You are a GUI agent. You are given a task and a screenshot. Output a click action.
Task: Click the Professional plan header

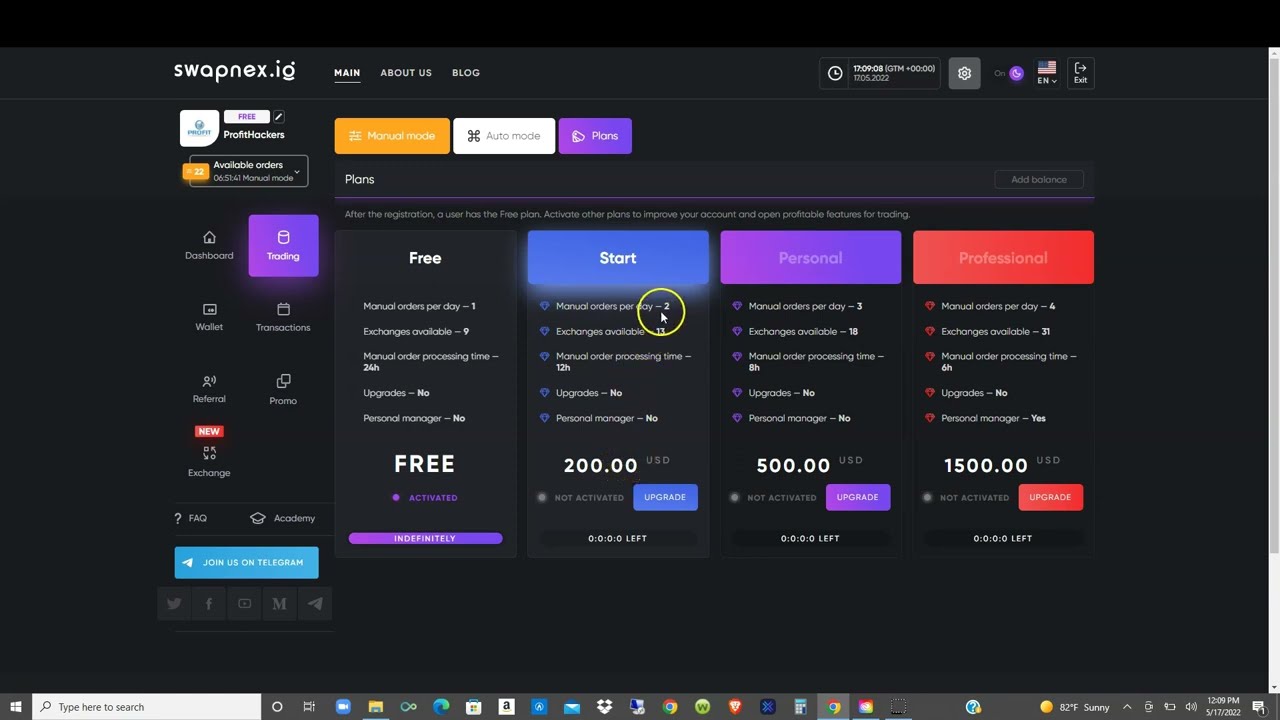(x=1003, y=258)
